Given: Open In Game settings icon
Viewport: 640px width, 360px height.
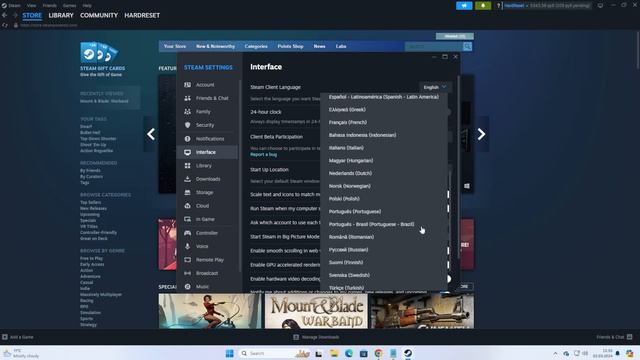Looking at the screenshot, I should (x=187, y=219).
